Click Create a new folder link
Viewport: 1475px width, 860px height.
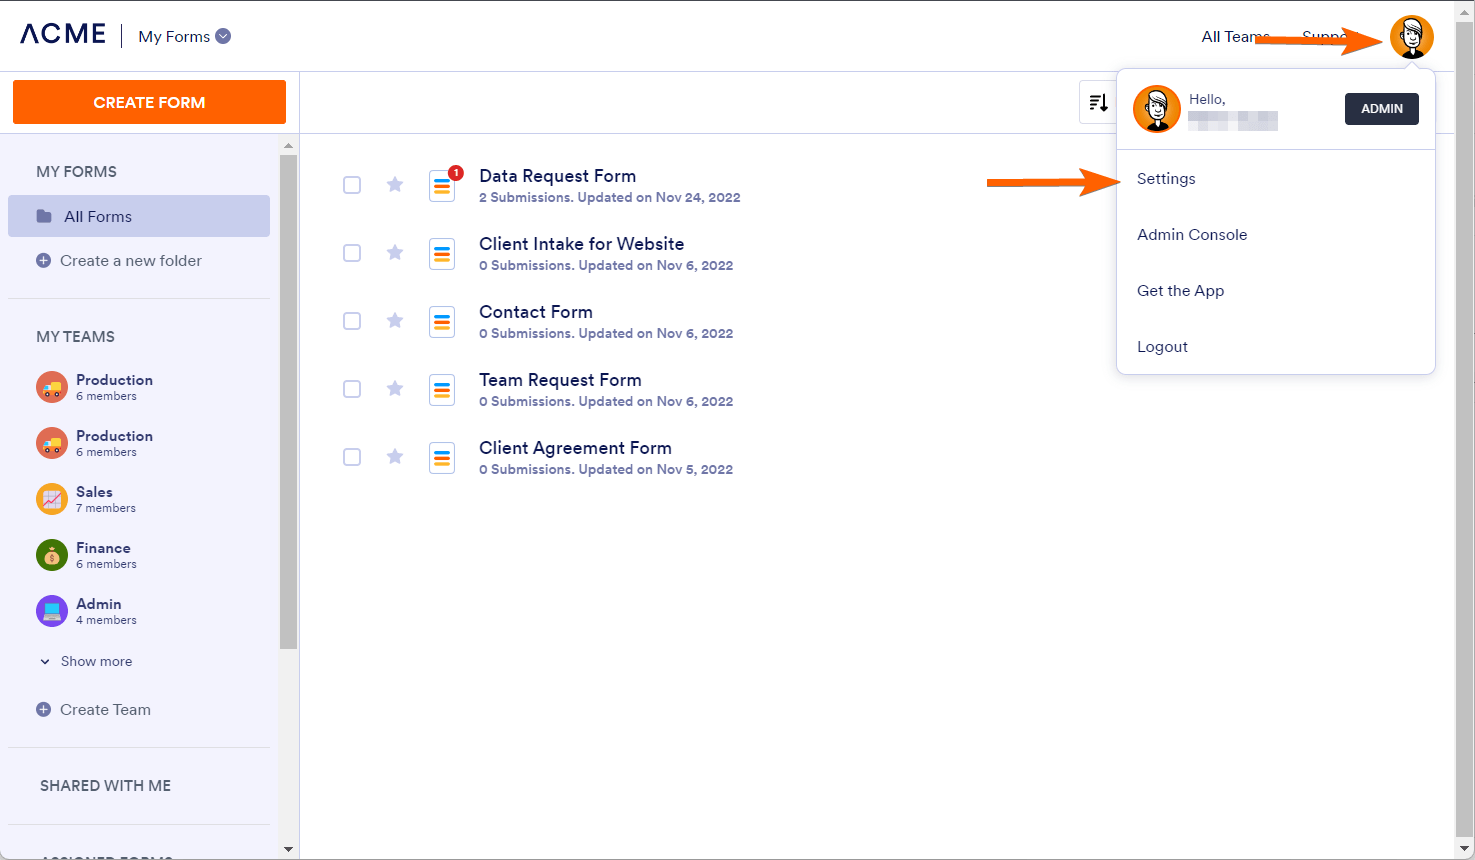point(130,261)
